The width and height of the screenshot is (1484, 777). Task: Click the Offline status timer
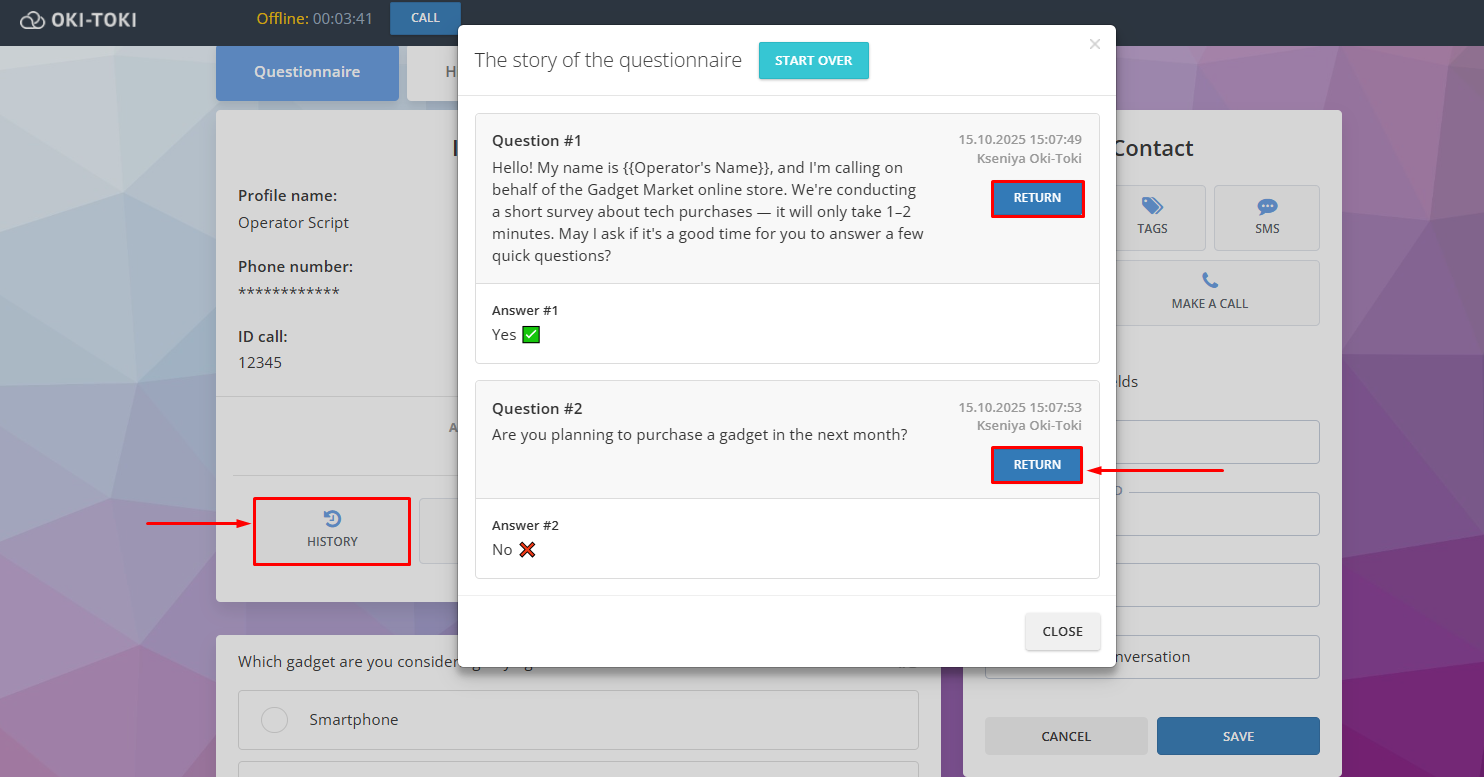(314, 19)
